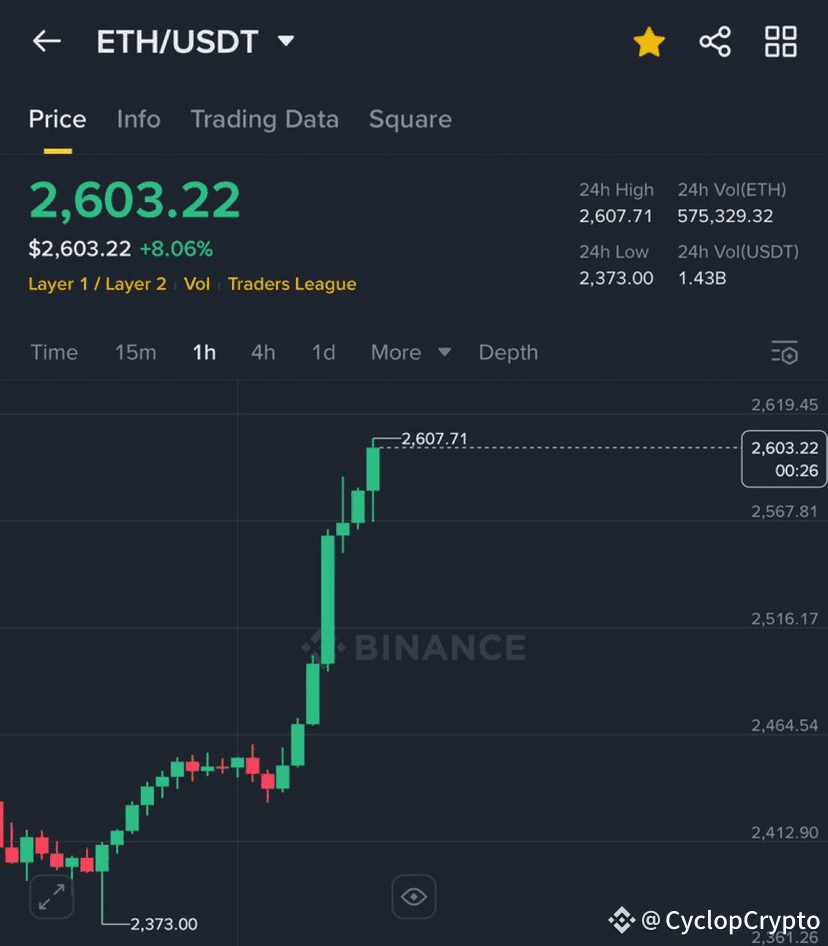Go back with the left arrow icon
Screen dimensions: 828x946
pyautogui.click(x=46, y=41)
